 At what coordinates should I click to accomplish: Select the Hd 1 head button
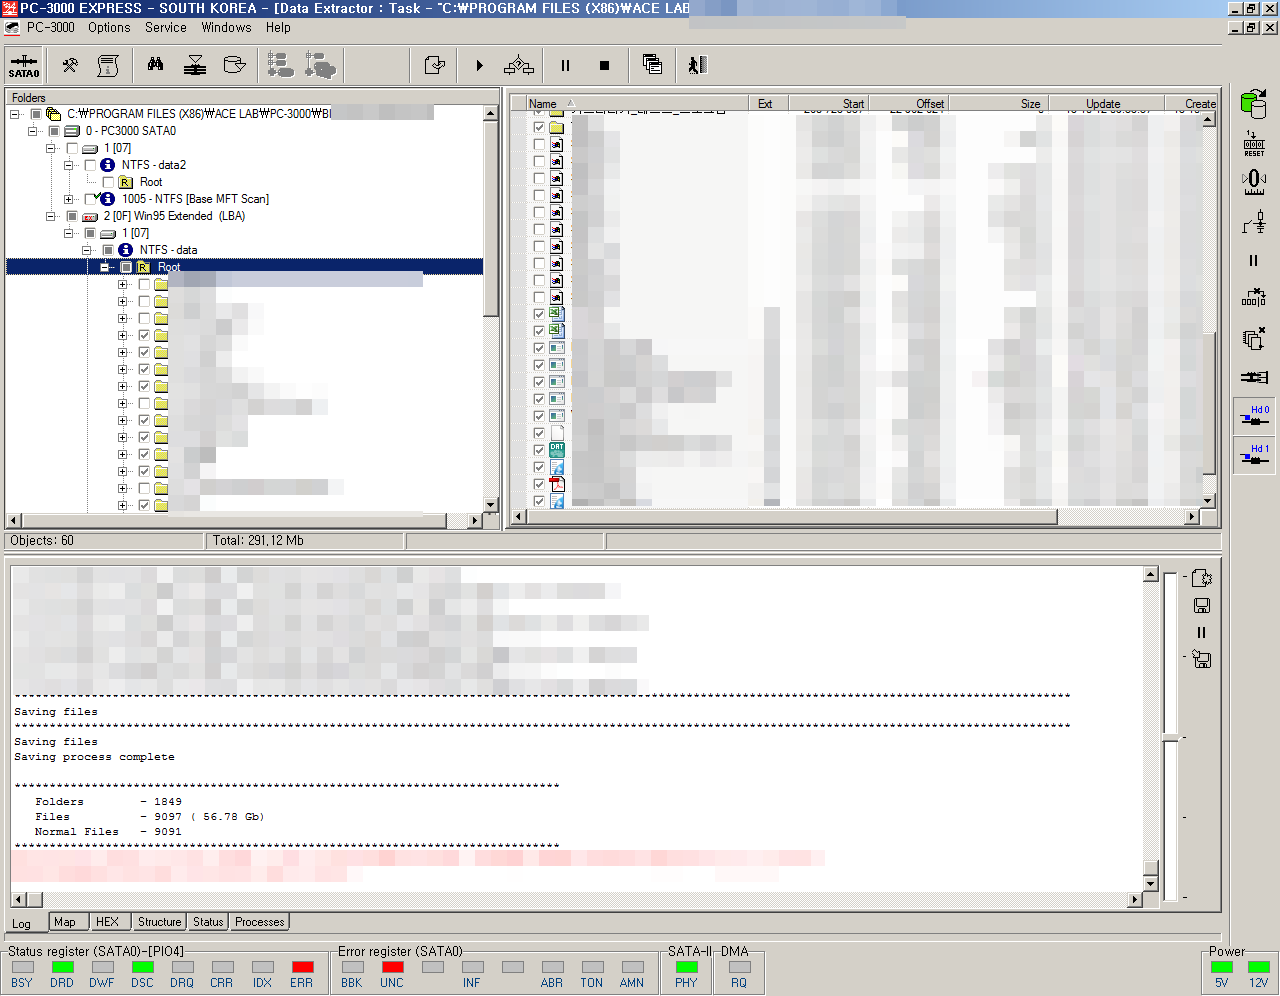(1254, 455)
